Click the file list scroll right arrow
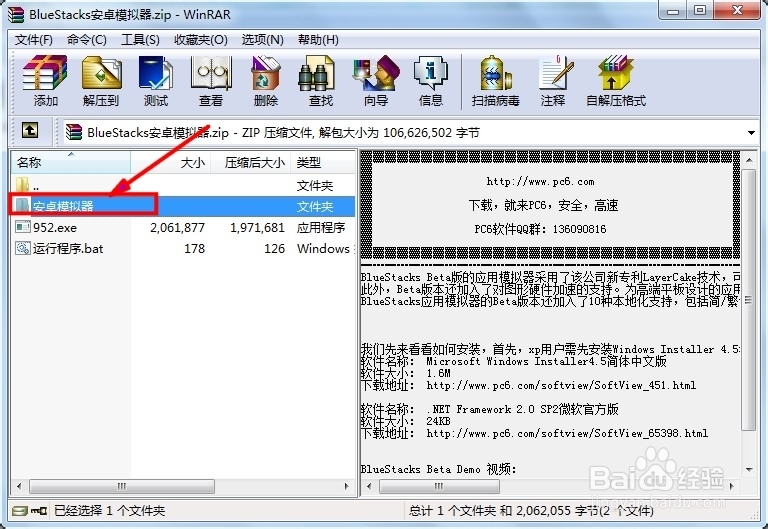The image size is (768, 529). click(347, 486)
